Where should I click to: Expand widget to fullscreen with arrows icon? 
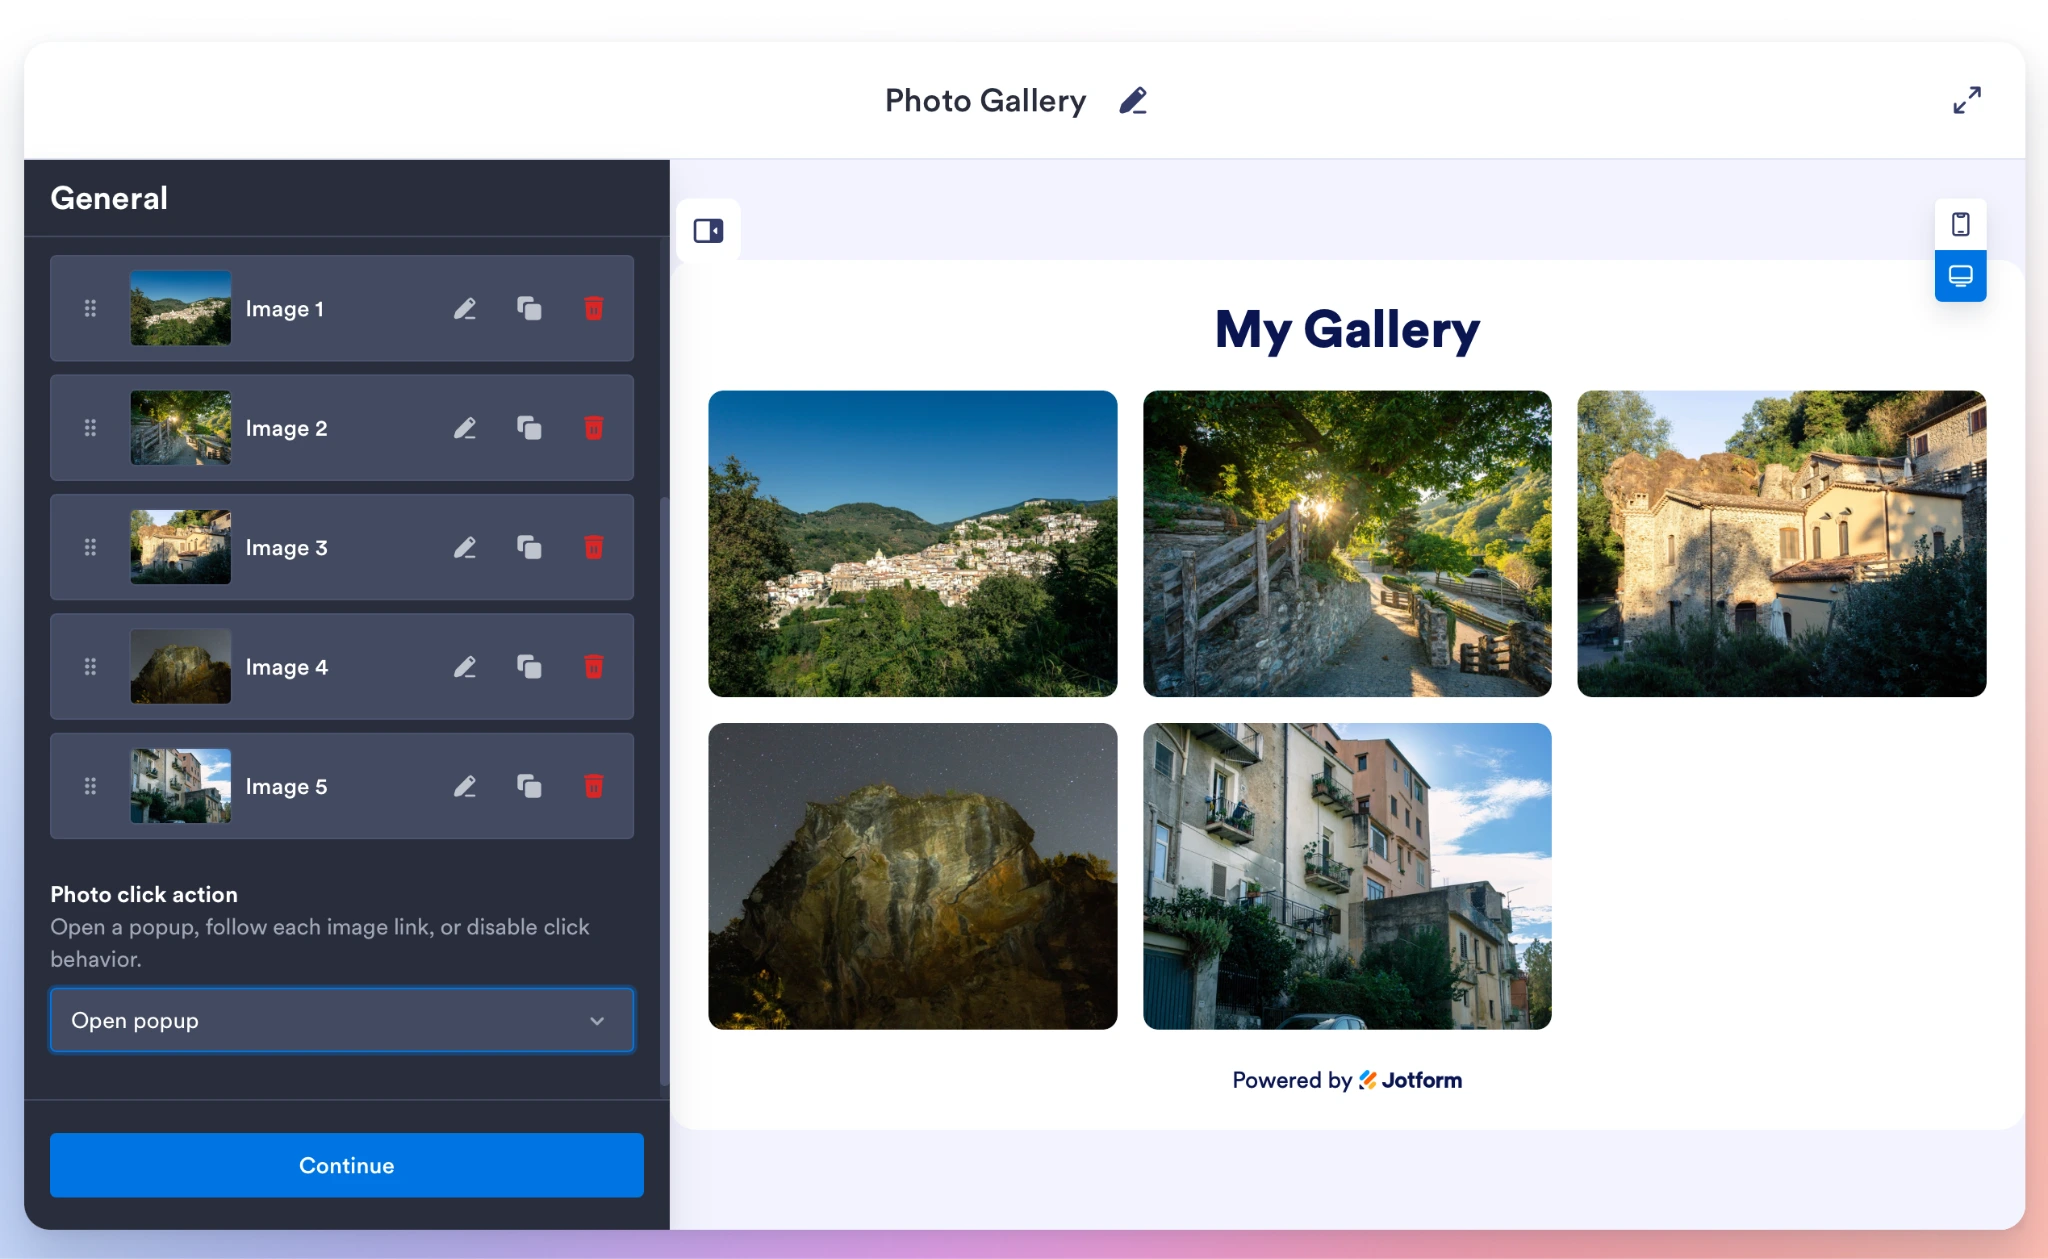coord(1967,100)
